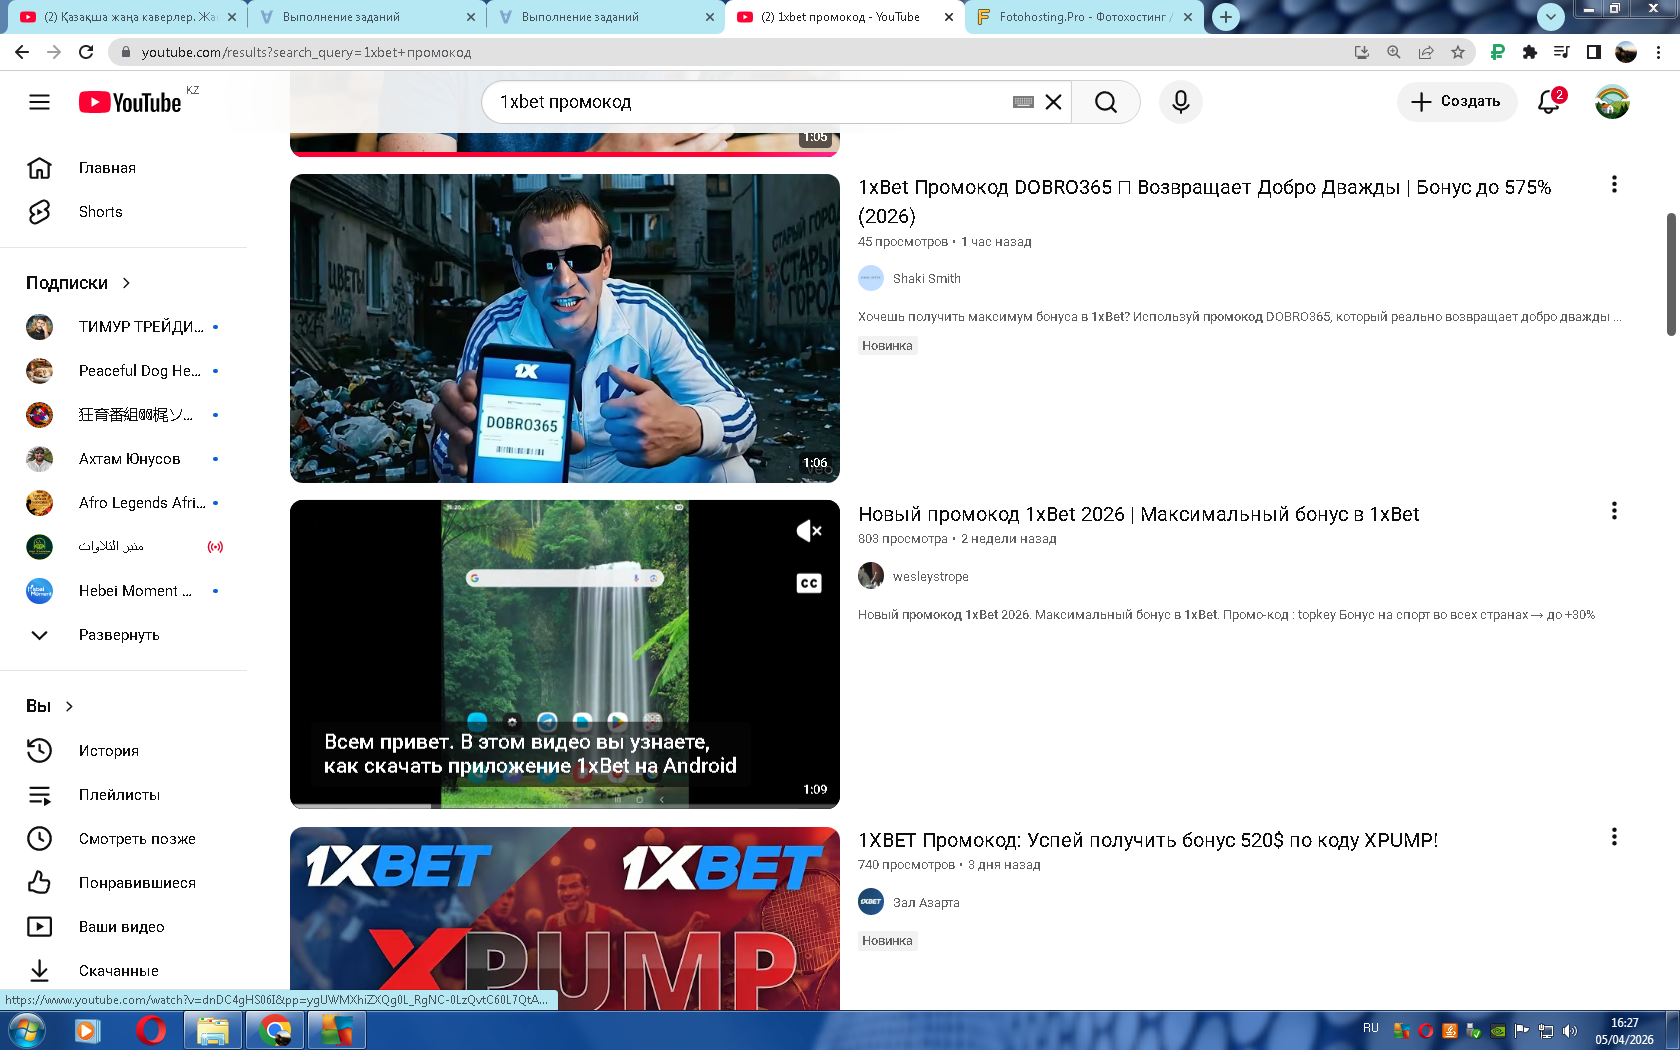Screen dimensions: 1680x1050
Task: Open options menu for DOBRO365 video
Action: tap(1613, 185)
